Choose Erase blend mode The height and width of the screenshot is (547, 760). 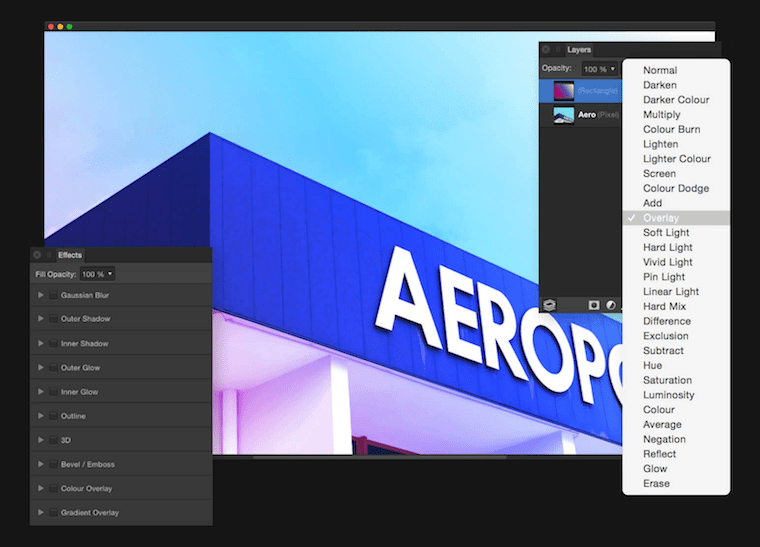676,484
